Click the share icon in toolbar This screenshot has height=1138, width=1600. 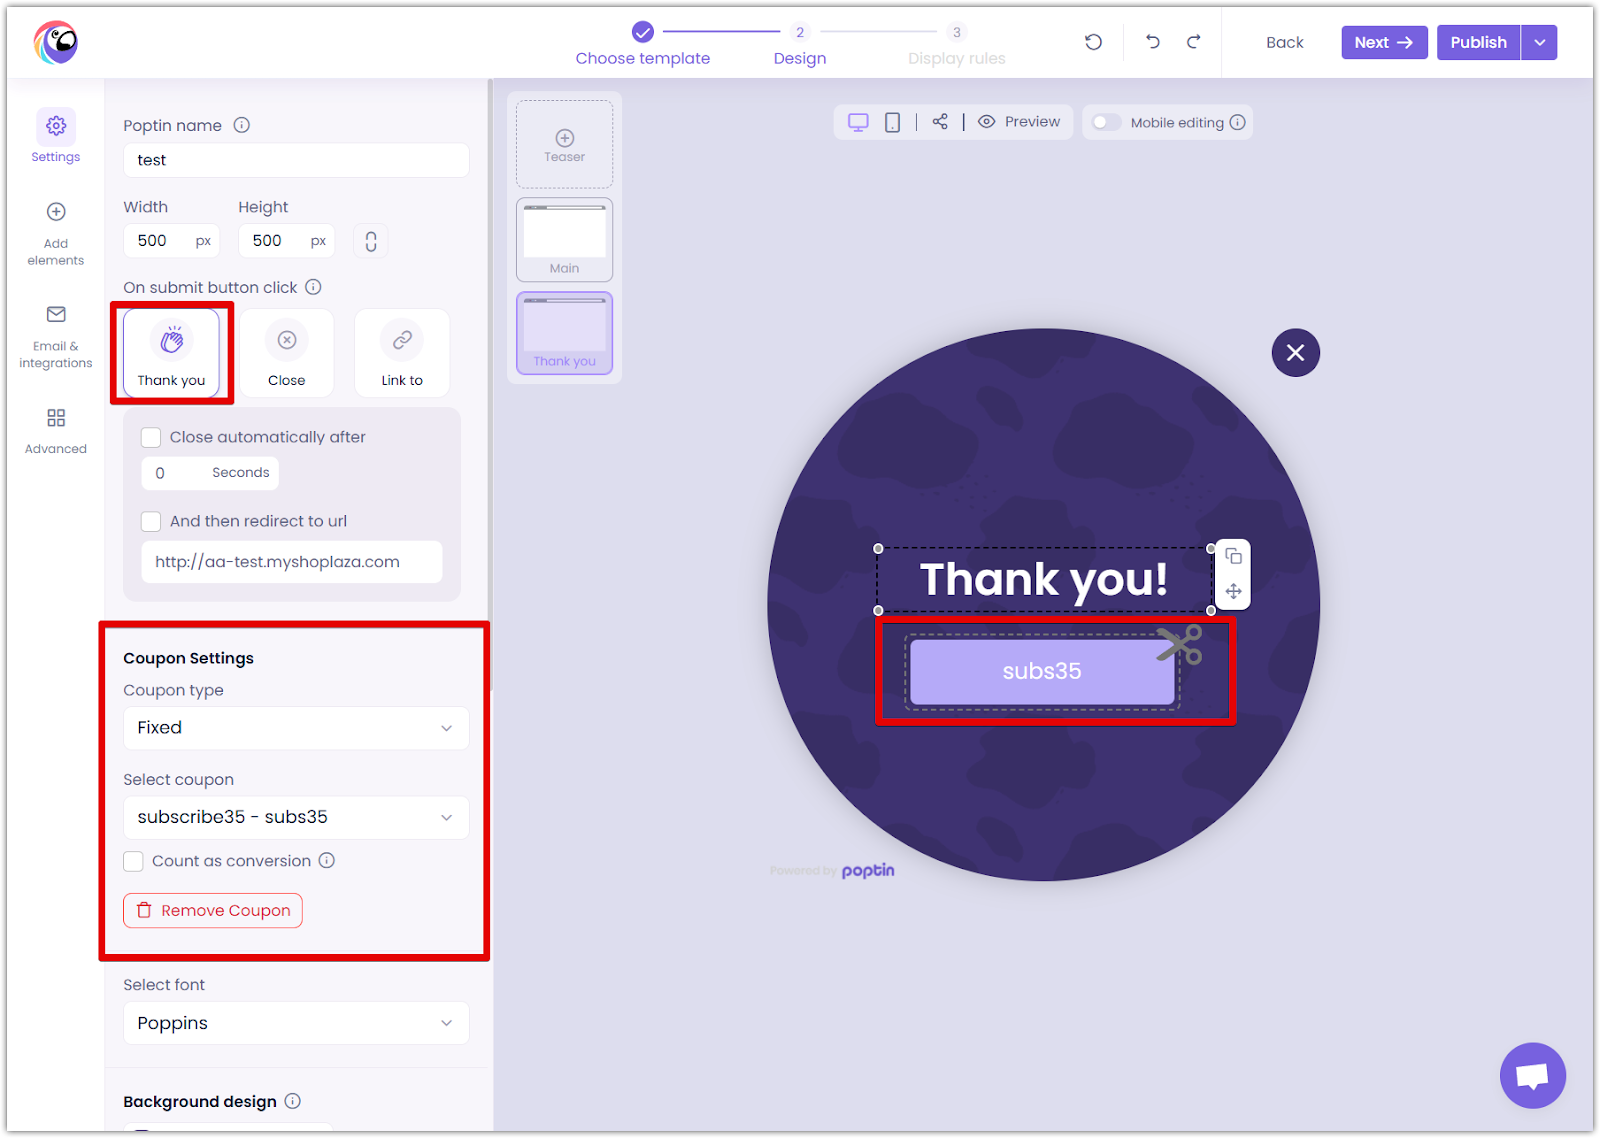point(940,122)
